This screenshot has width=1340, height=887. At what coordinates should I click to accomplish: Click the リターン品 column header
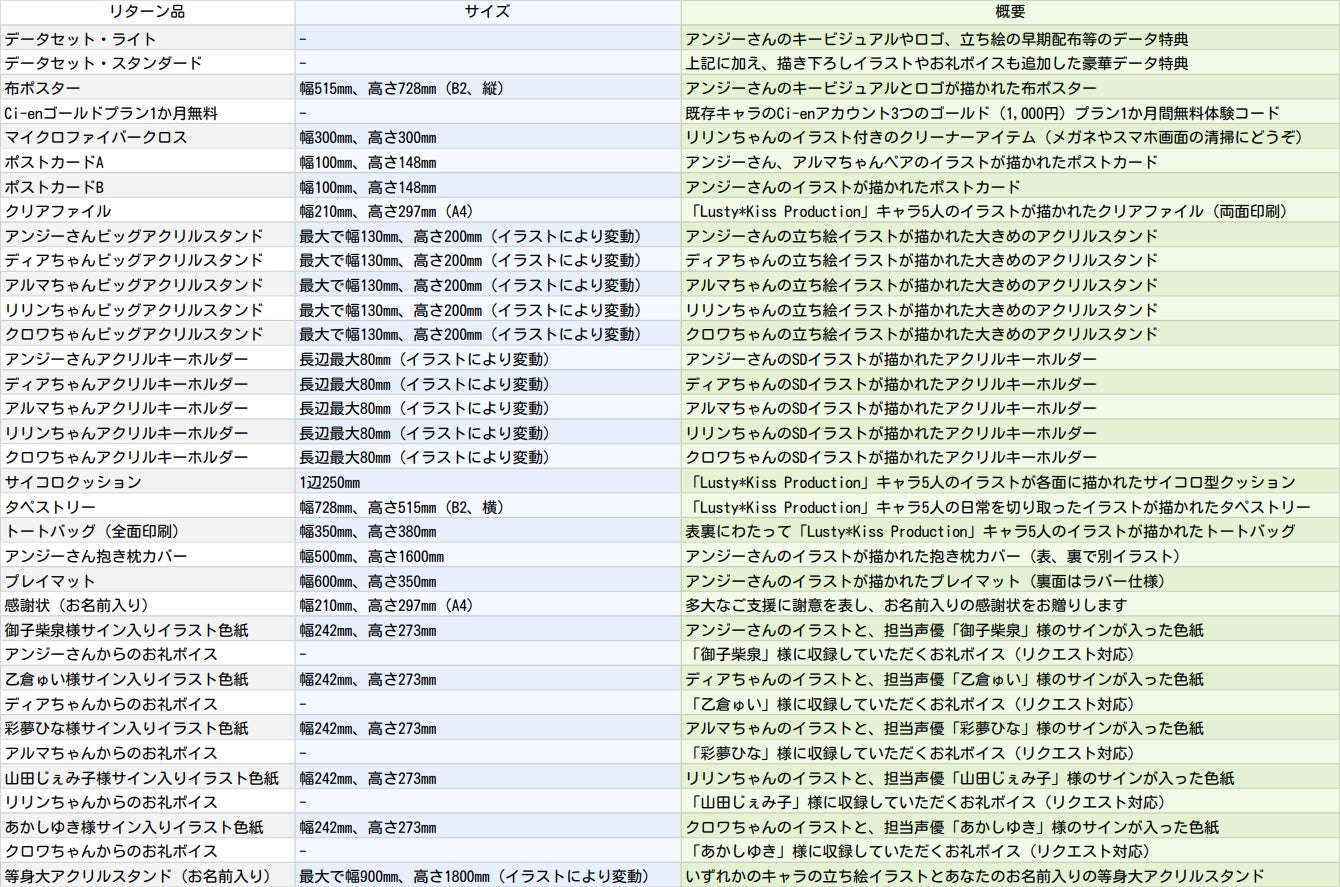147,12
